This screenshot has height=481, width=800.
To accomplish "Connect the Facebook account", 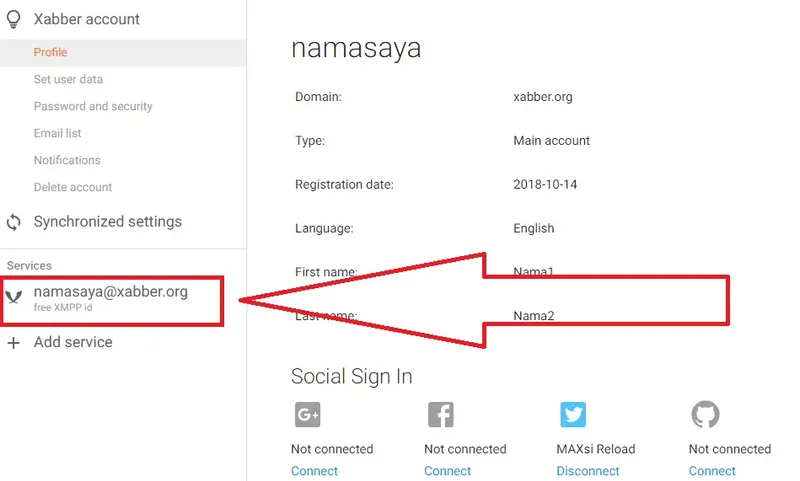I will (x=447, y=471).
